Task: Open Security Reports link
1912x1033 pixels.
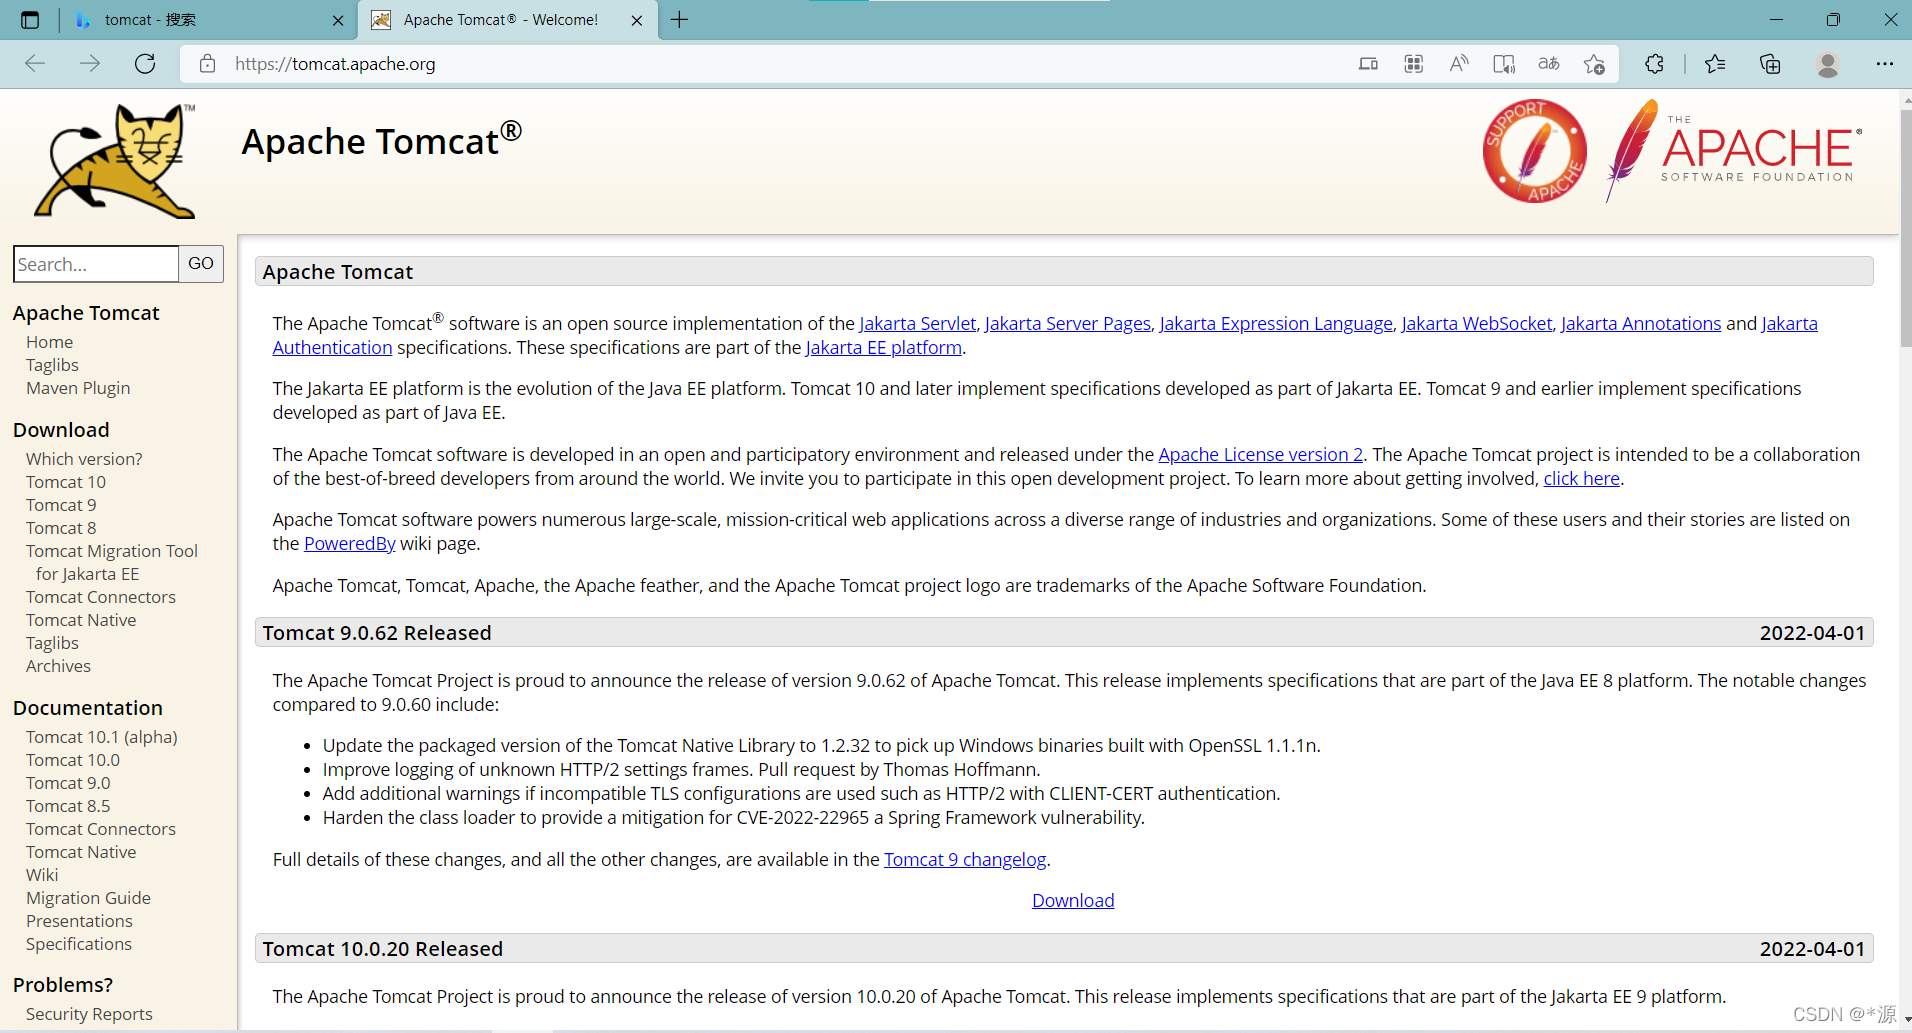Action: pos(89,1014)
